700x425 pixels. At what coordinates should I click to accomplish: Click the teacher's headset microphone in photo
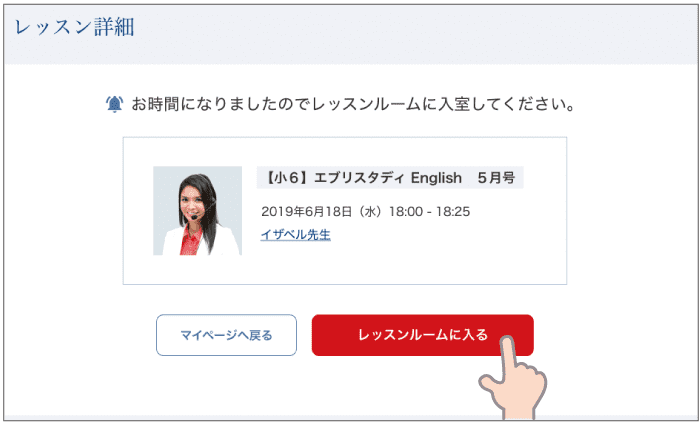click(196, 216)
